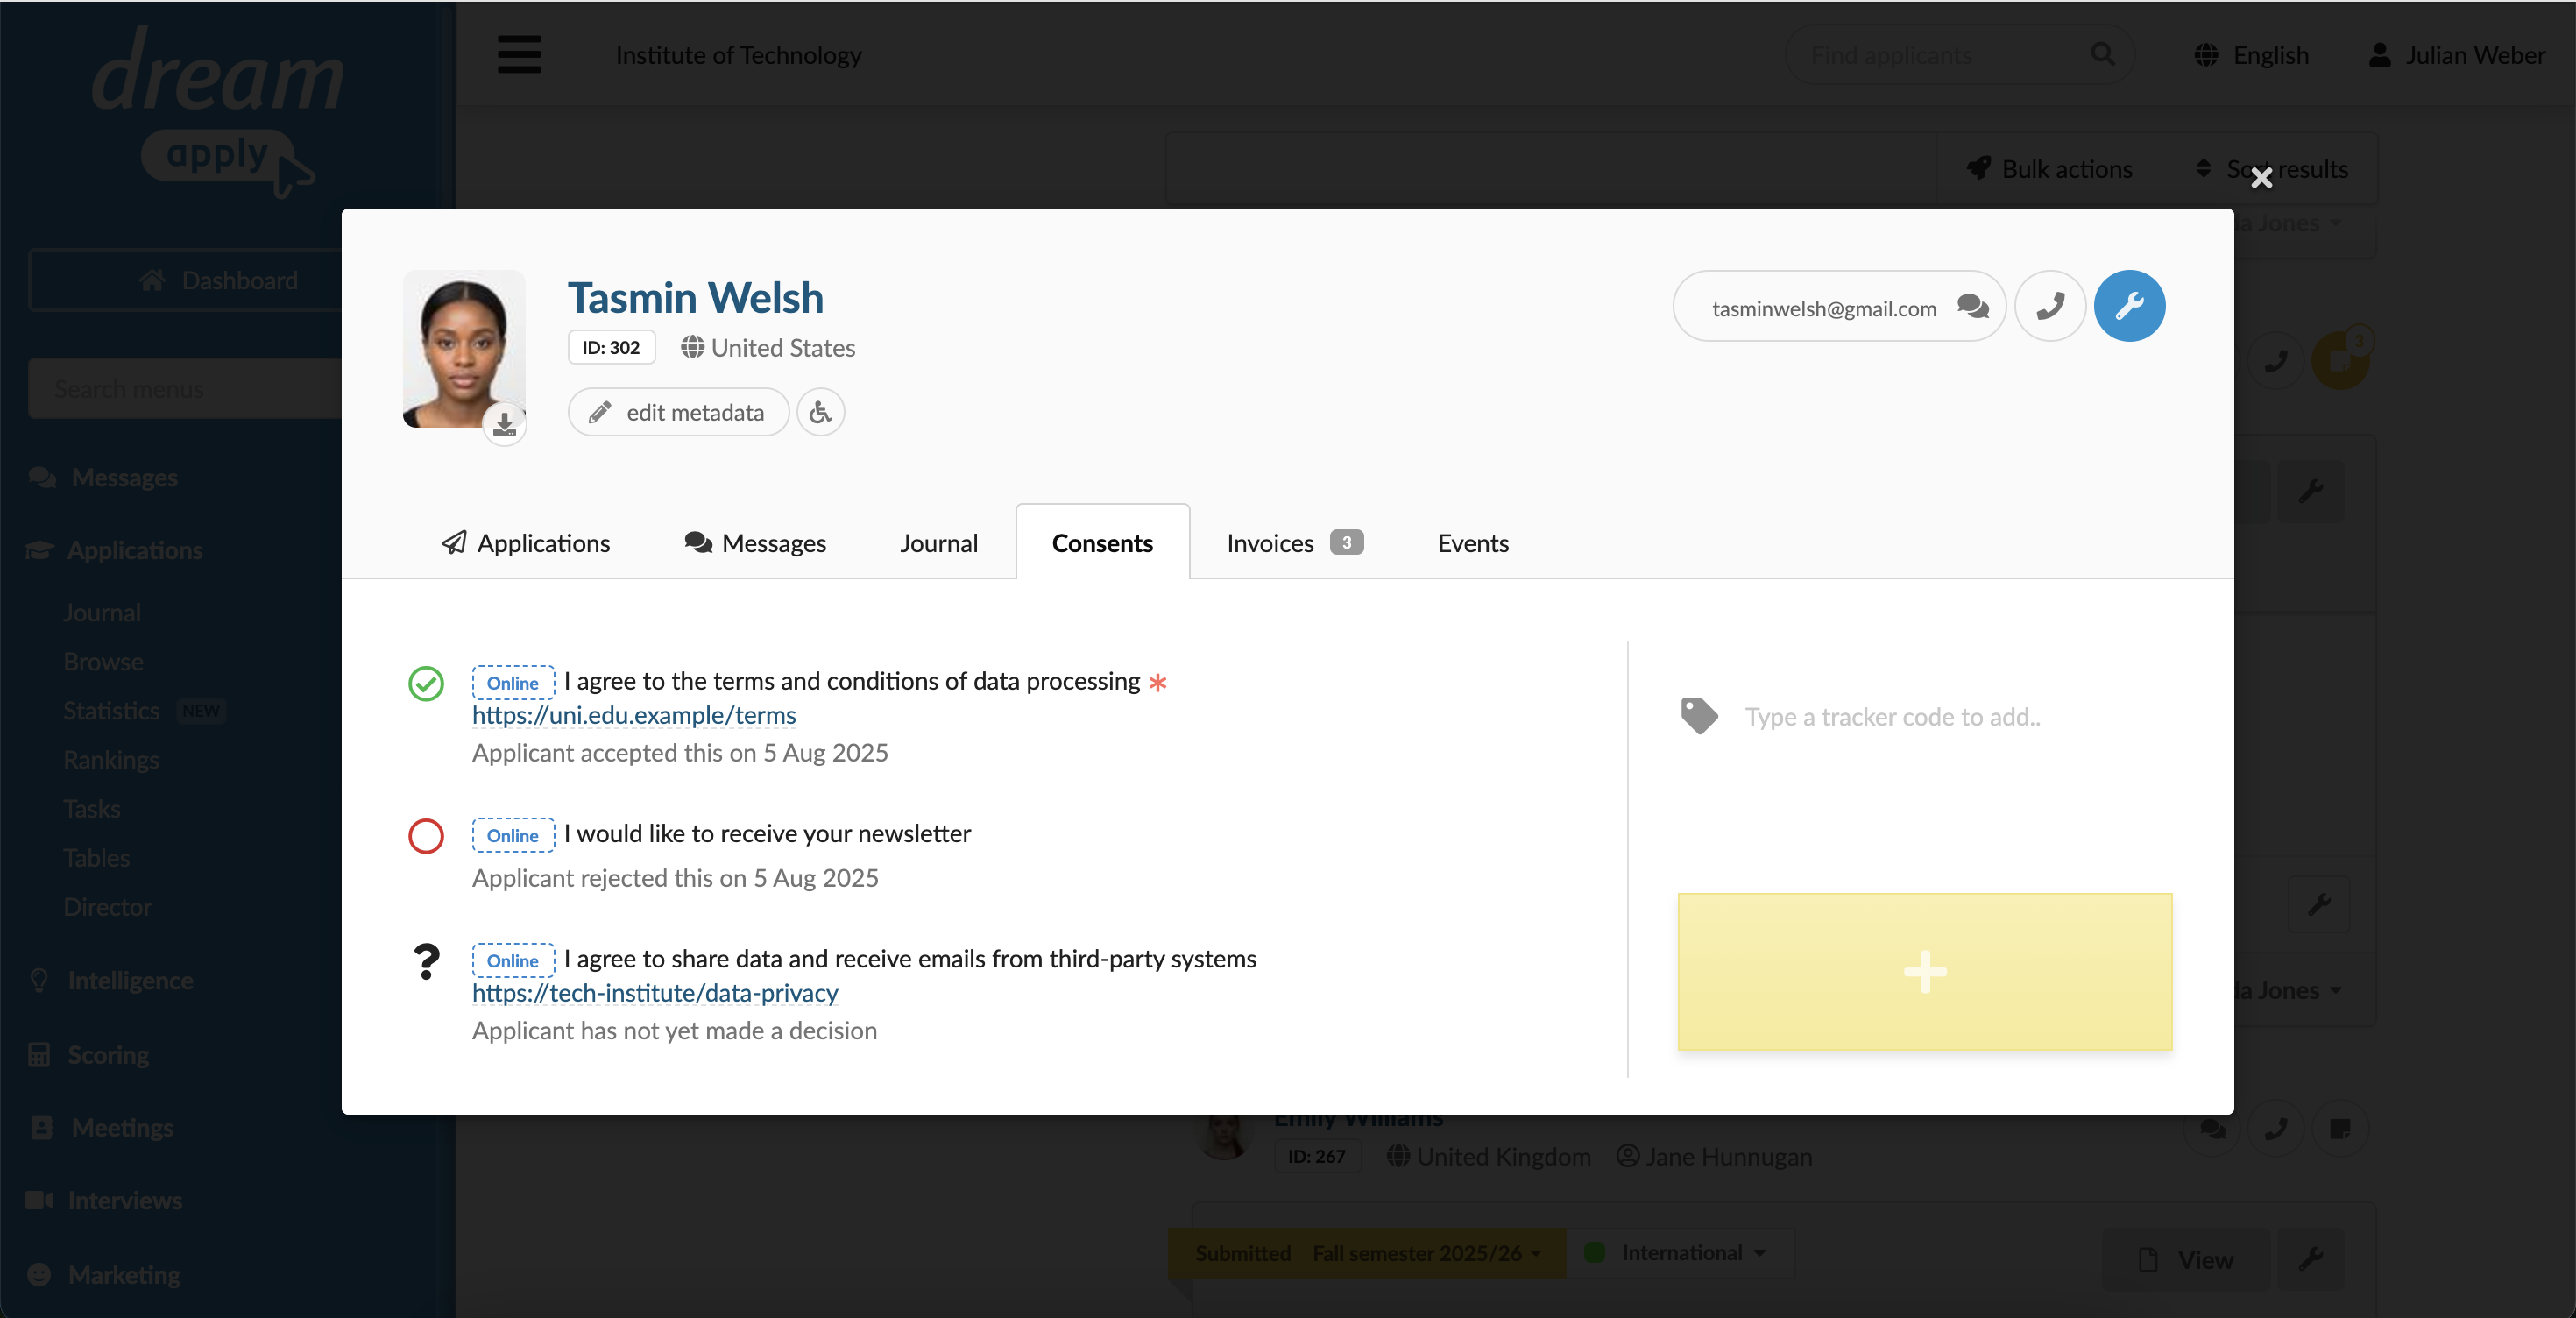This screenshot has height=1318, width=2576.
Task: Toggle the accepted green checkmark for data processing consent
Action: tap(426, 684)
